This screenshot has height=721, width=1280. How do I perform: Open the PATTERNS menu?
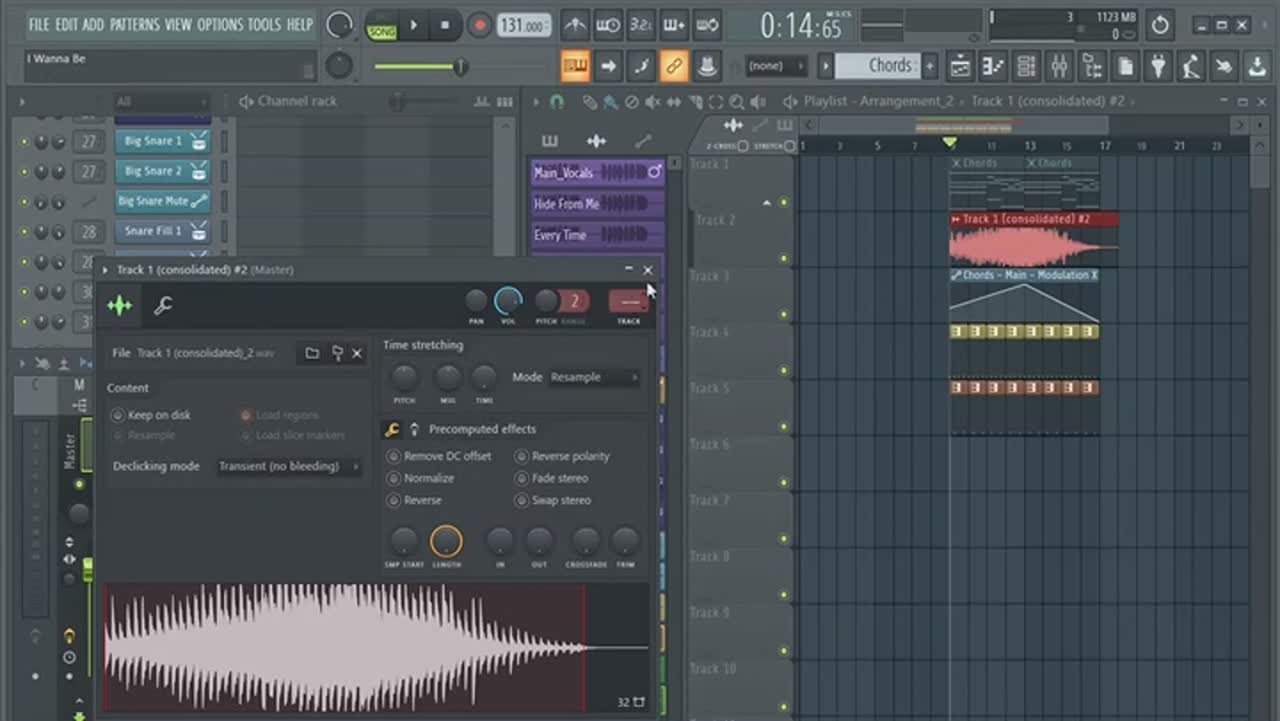(132, 24)
